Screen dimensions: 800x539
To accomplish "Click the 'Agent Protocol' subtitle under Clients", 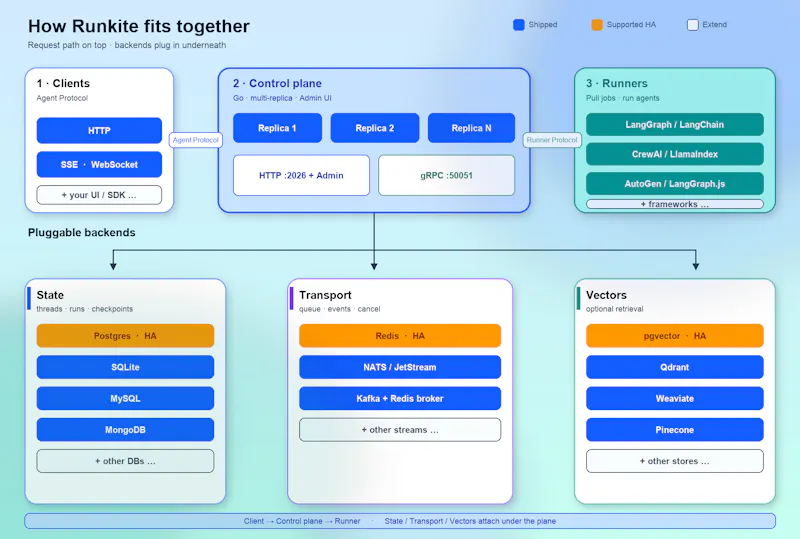I will point(62,98).
